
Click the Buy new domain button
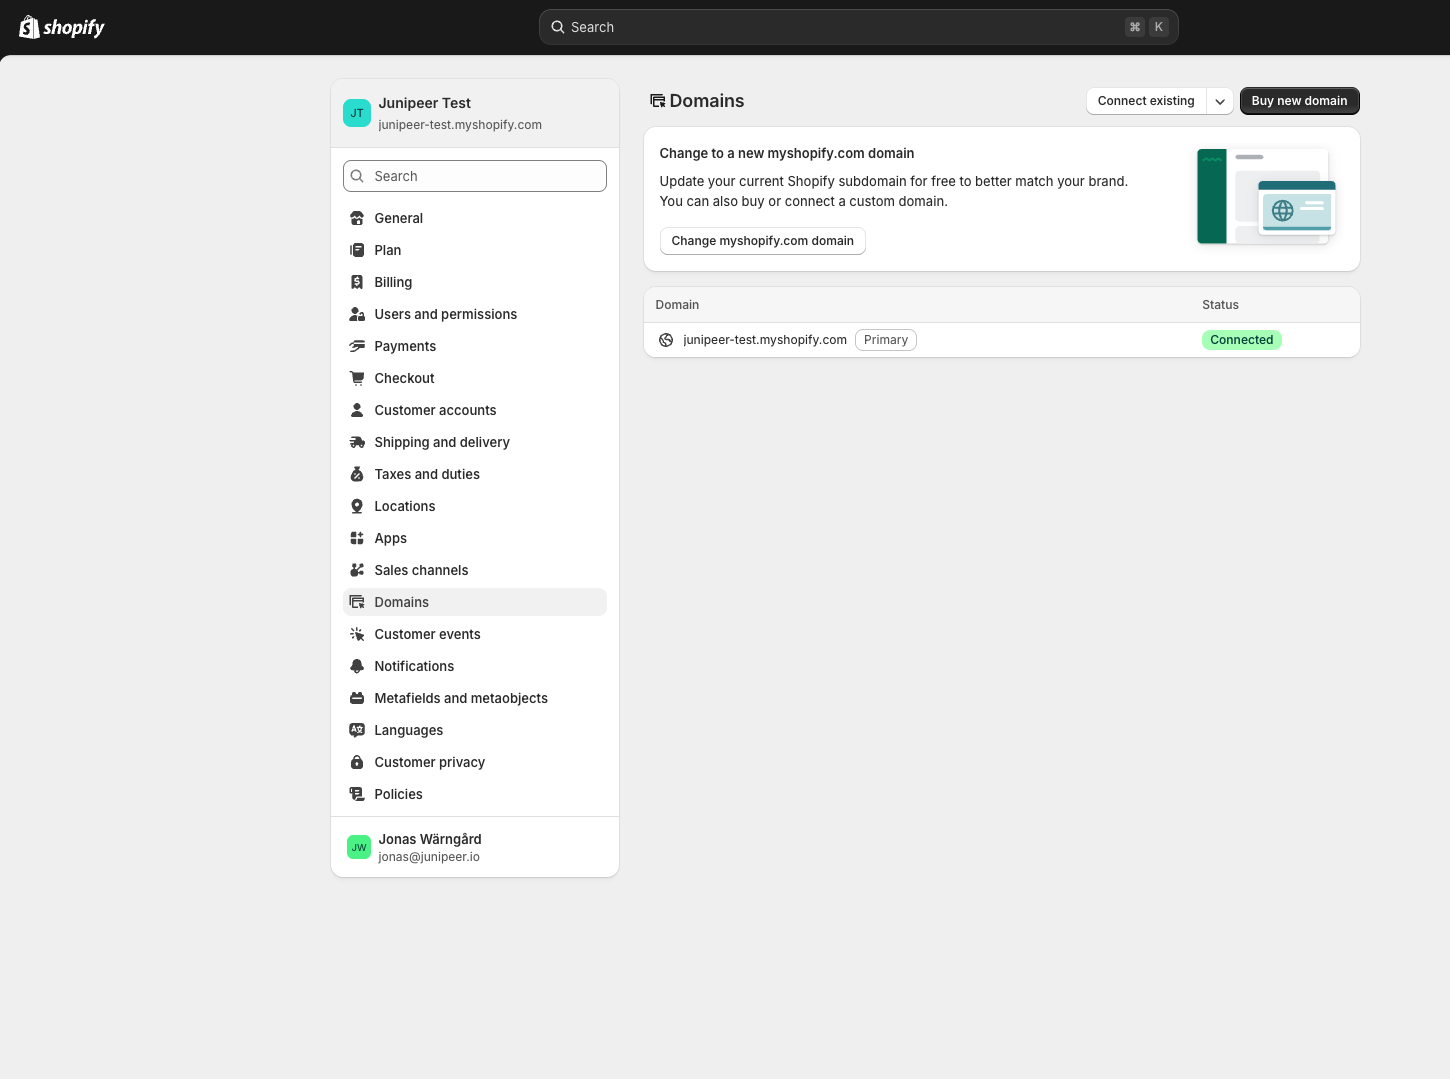(1299, 101)
